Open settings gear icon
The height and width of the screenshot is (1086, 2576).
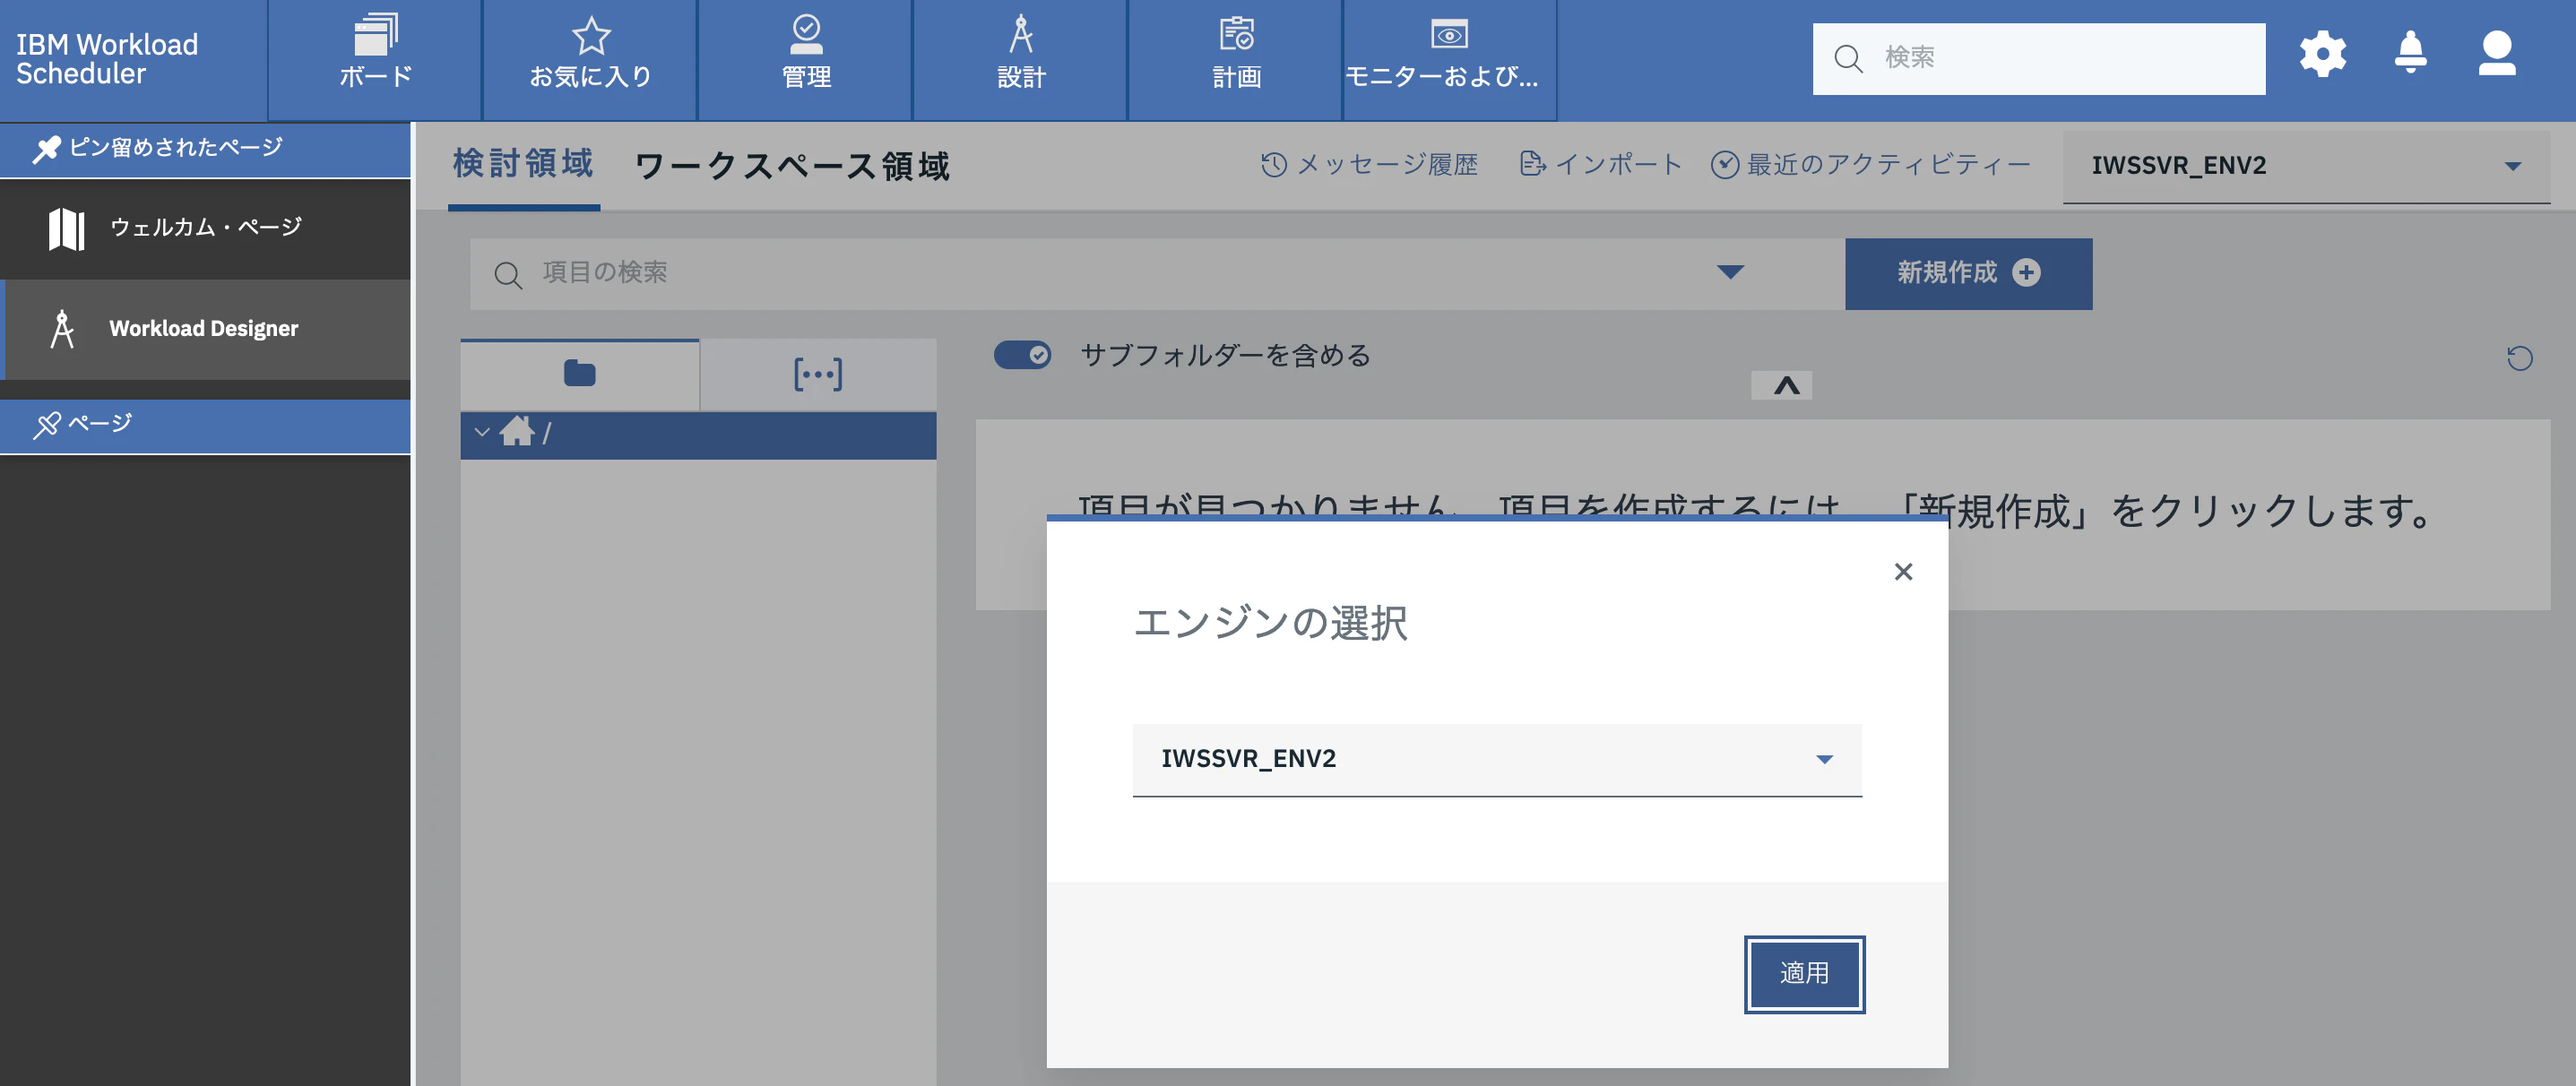[2322, 54]
